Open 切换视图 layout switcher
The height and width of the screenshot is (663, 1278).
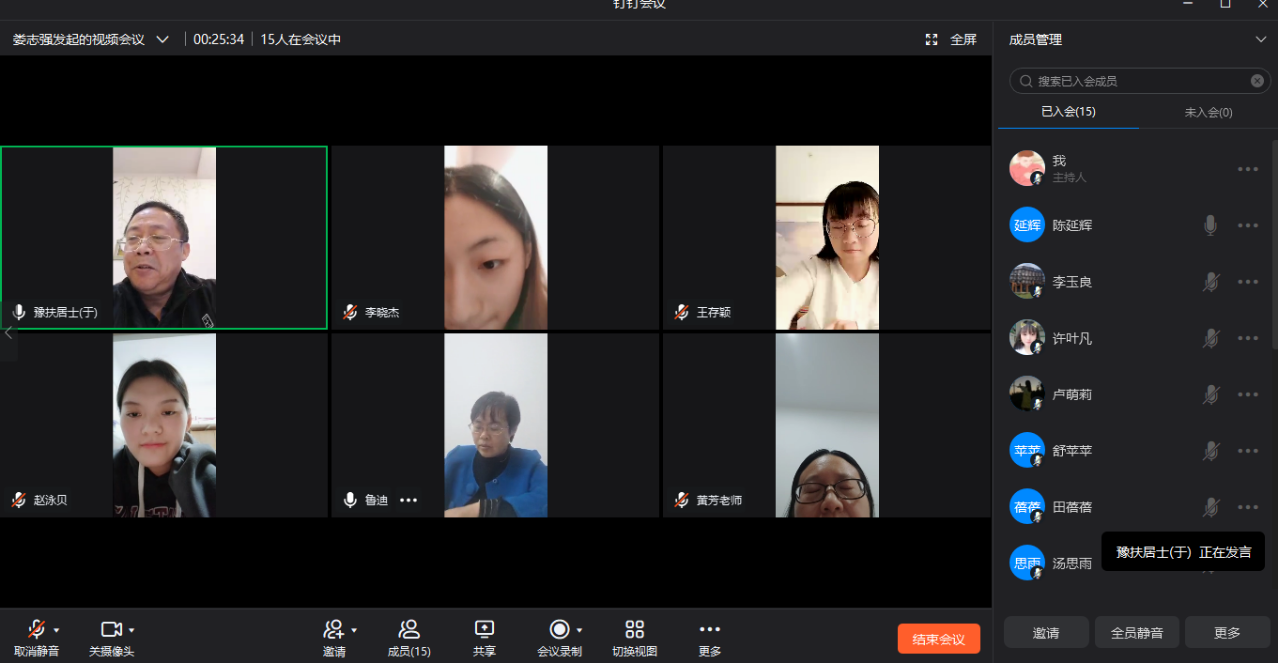pos(634,629)
